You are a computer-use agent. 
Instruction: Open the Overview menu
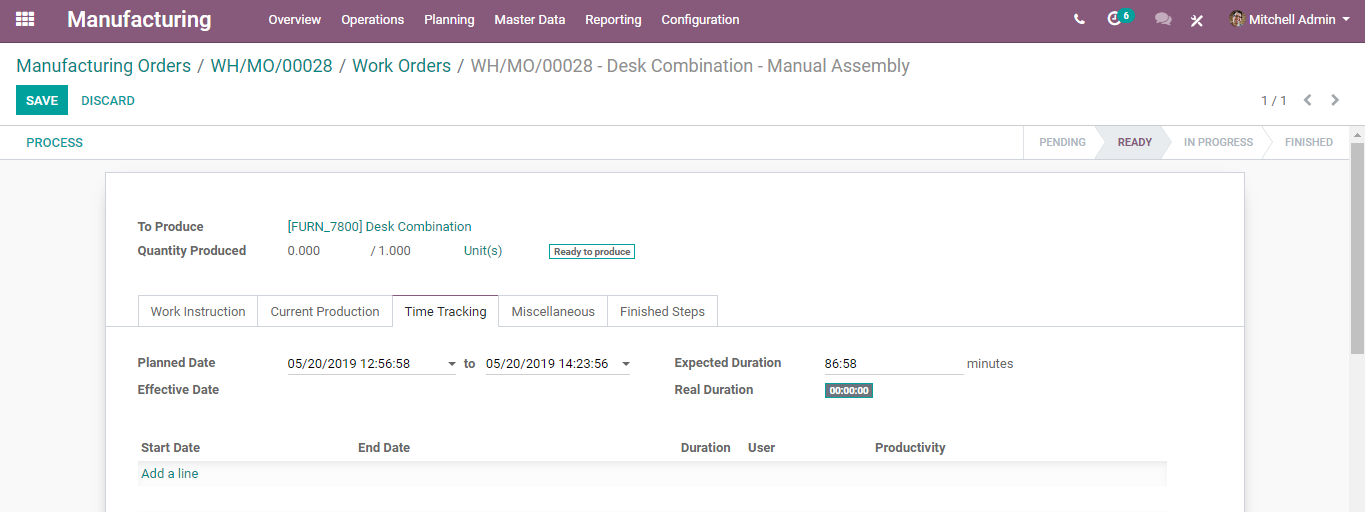(295, 19)
